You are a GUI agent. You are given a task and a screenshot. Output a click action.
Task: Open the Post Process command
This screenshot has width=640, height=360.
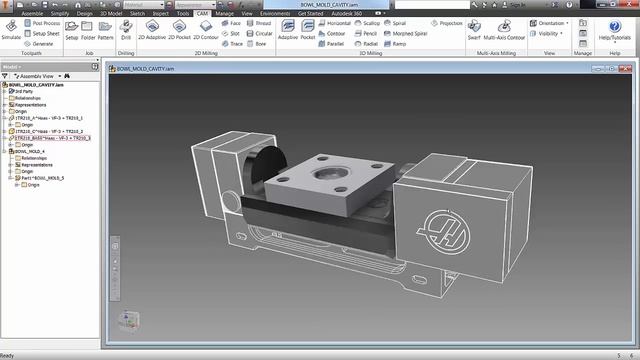pos(42,23)
